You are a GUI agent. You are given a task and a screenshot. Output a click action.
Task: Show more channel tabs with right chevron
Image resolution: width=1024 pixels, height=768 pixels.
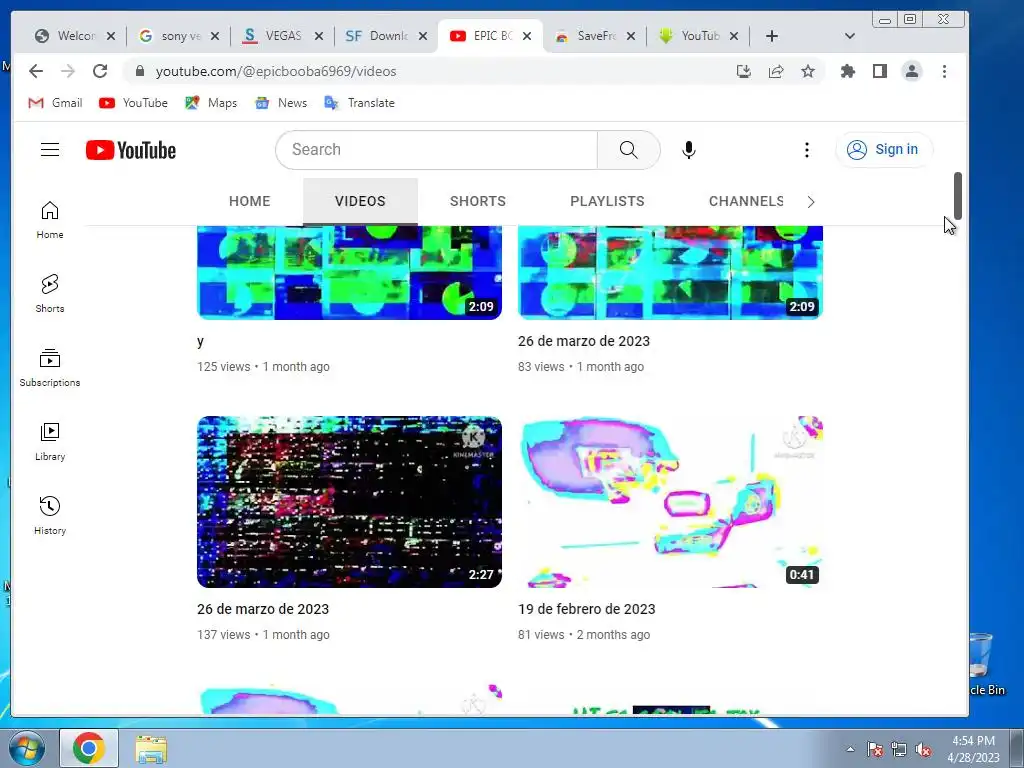pyautogui.click(x=810, y=202)
